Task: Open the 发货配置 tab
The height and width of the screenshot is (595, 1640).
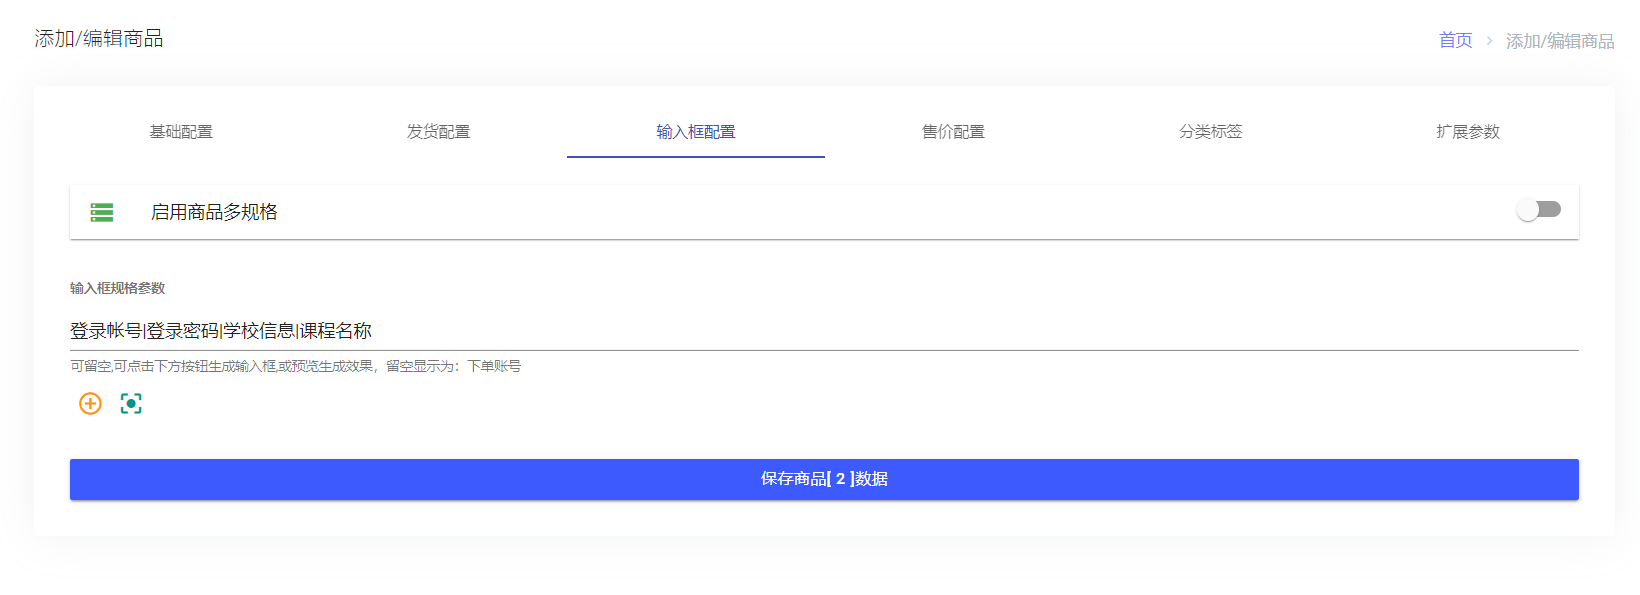Action: click(x=438, y=132)
